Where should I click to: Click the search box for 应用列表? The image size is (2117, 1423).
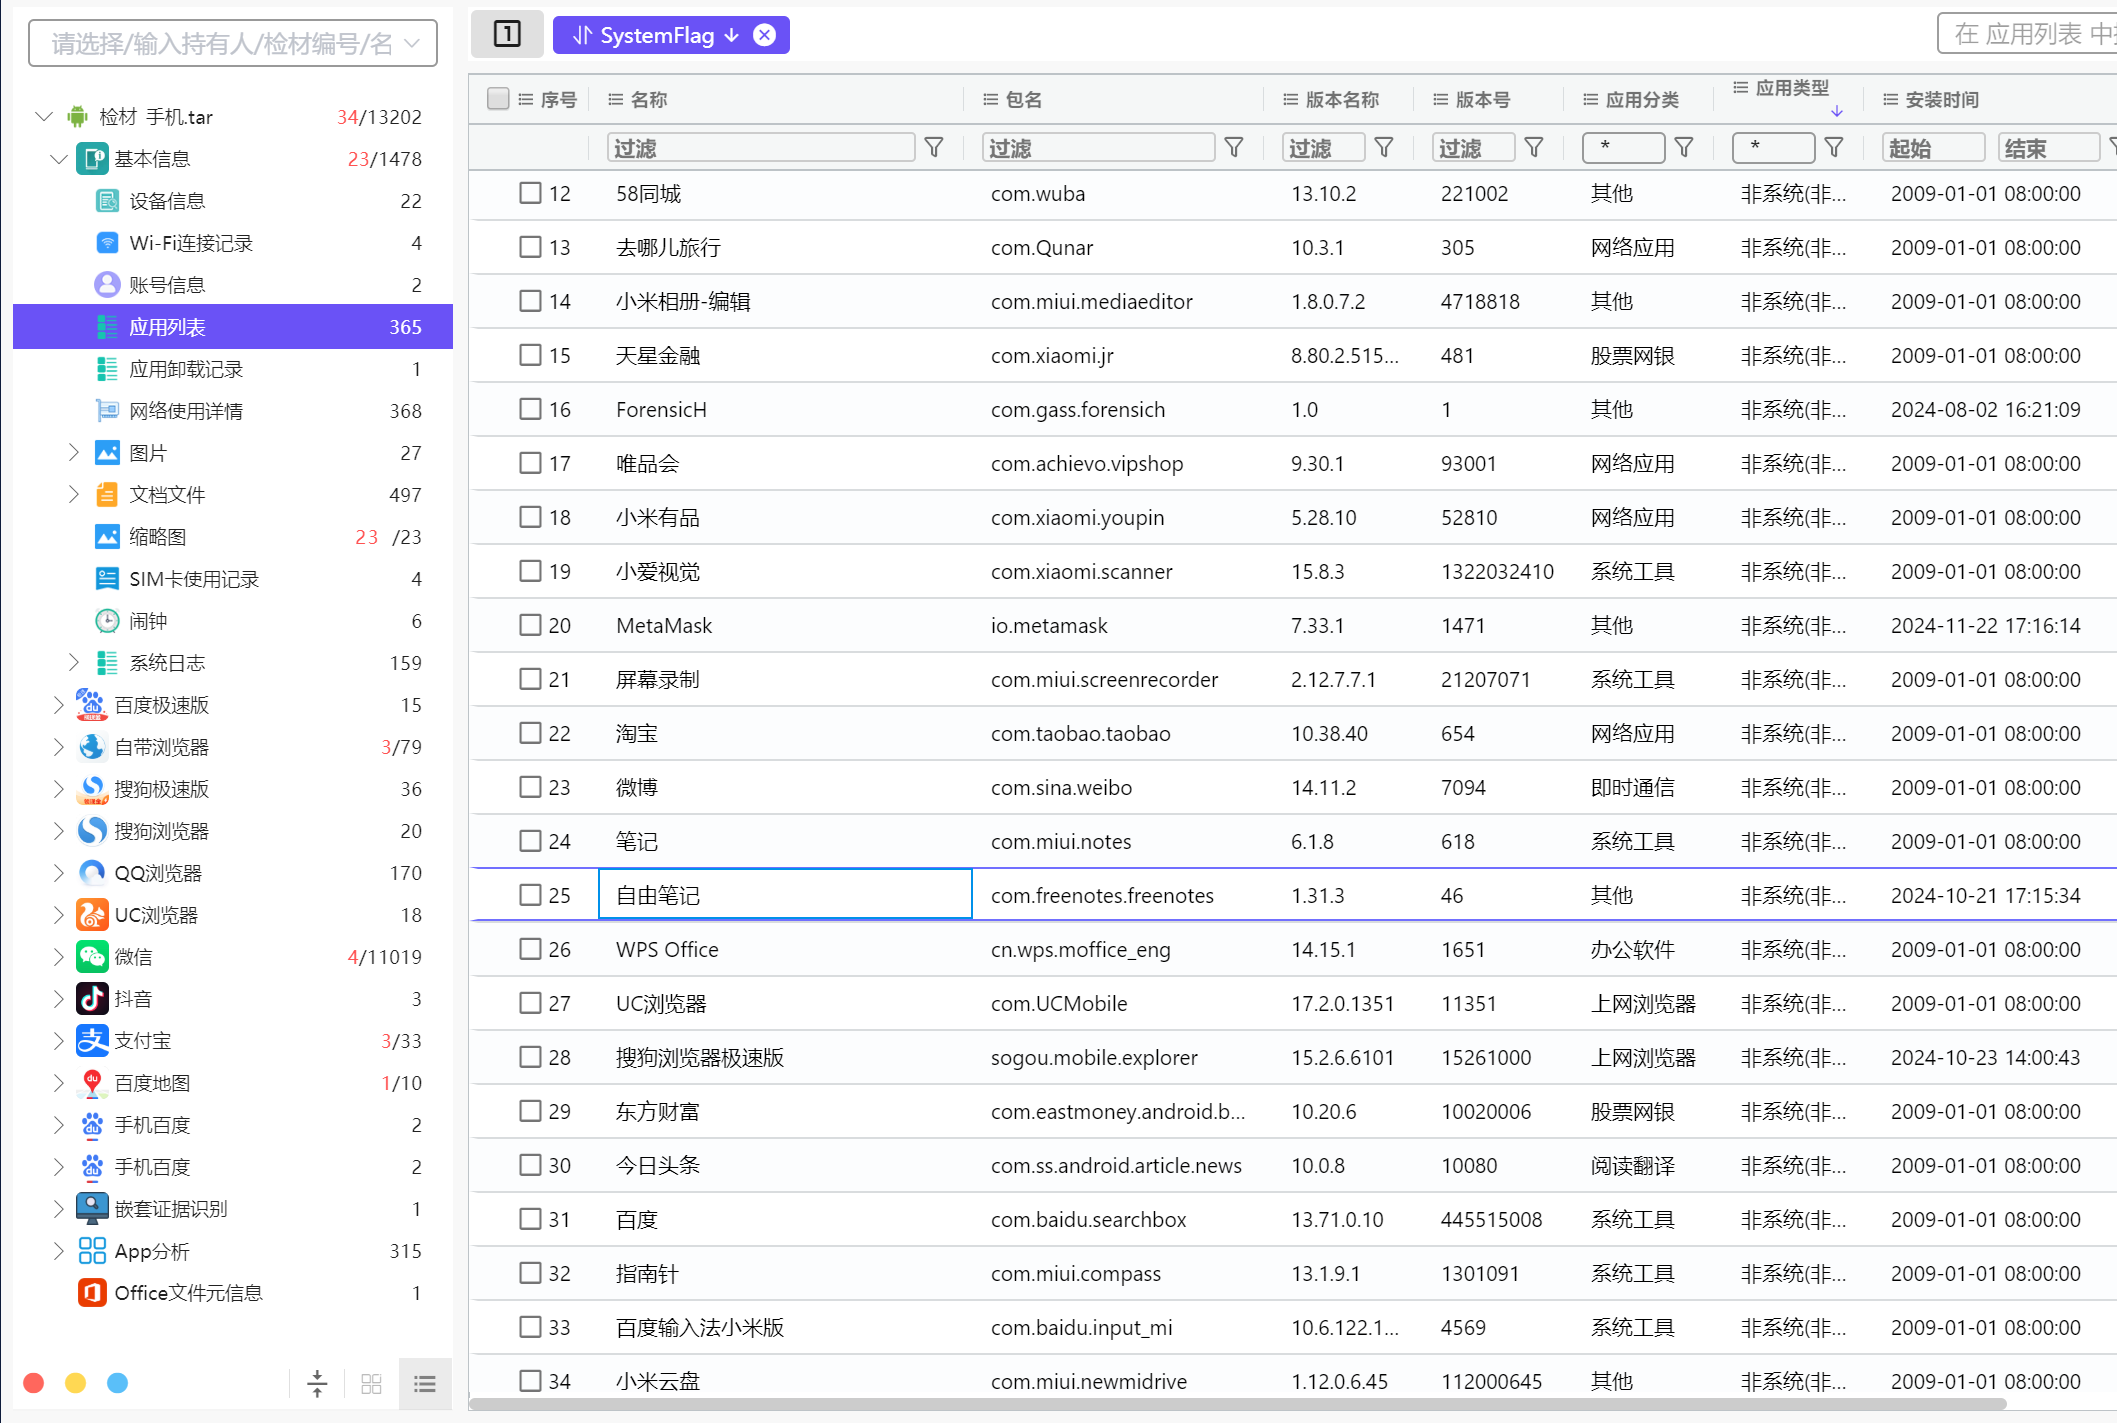click(x=2028, y=34)
